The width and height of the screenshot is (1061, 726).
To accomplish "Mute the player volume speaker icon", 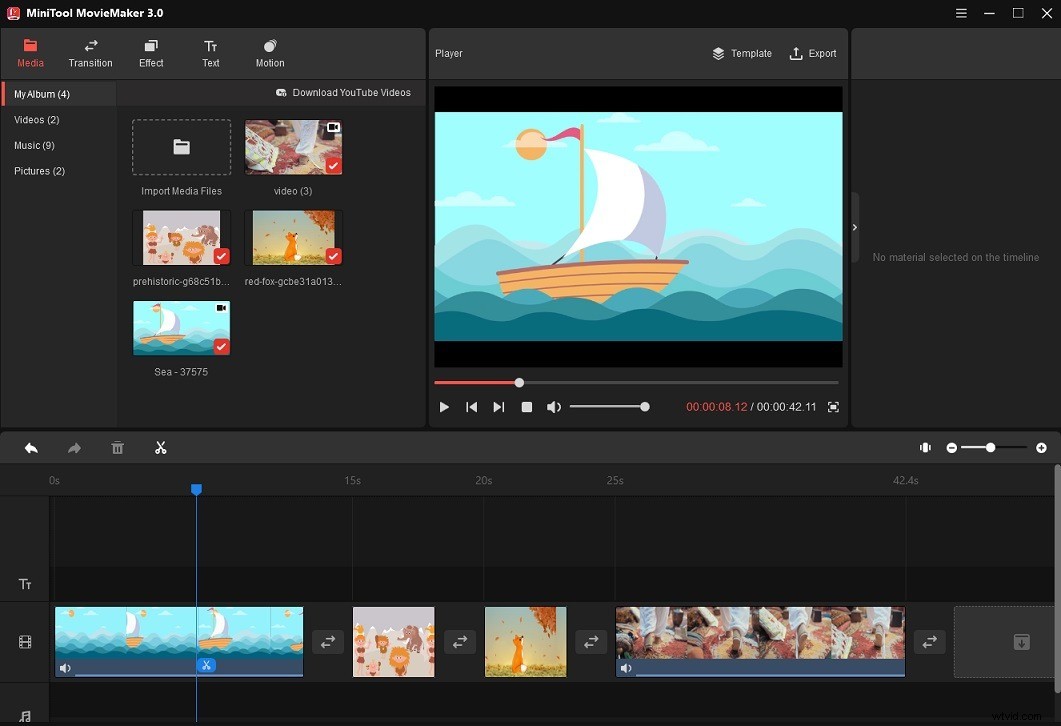I will [x=554, y=407].
